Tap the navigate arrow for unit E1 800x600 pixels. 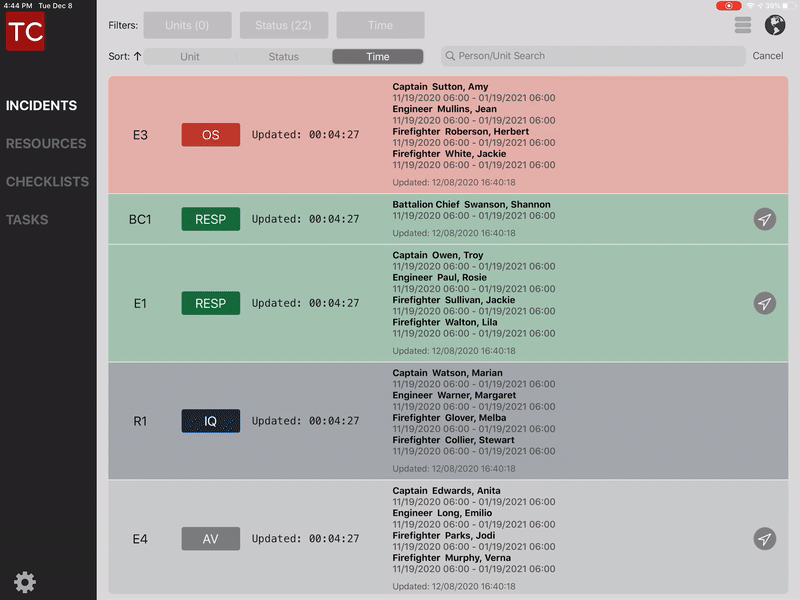click(x=765, y=303)
